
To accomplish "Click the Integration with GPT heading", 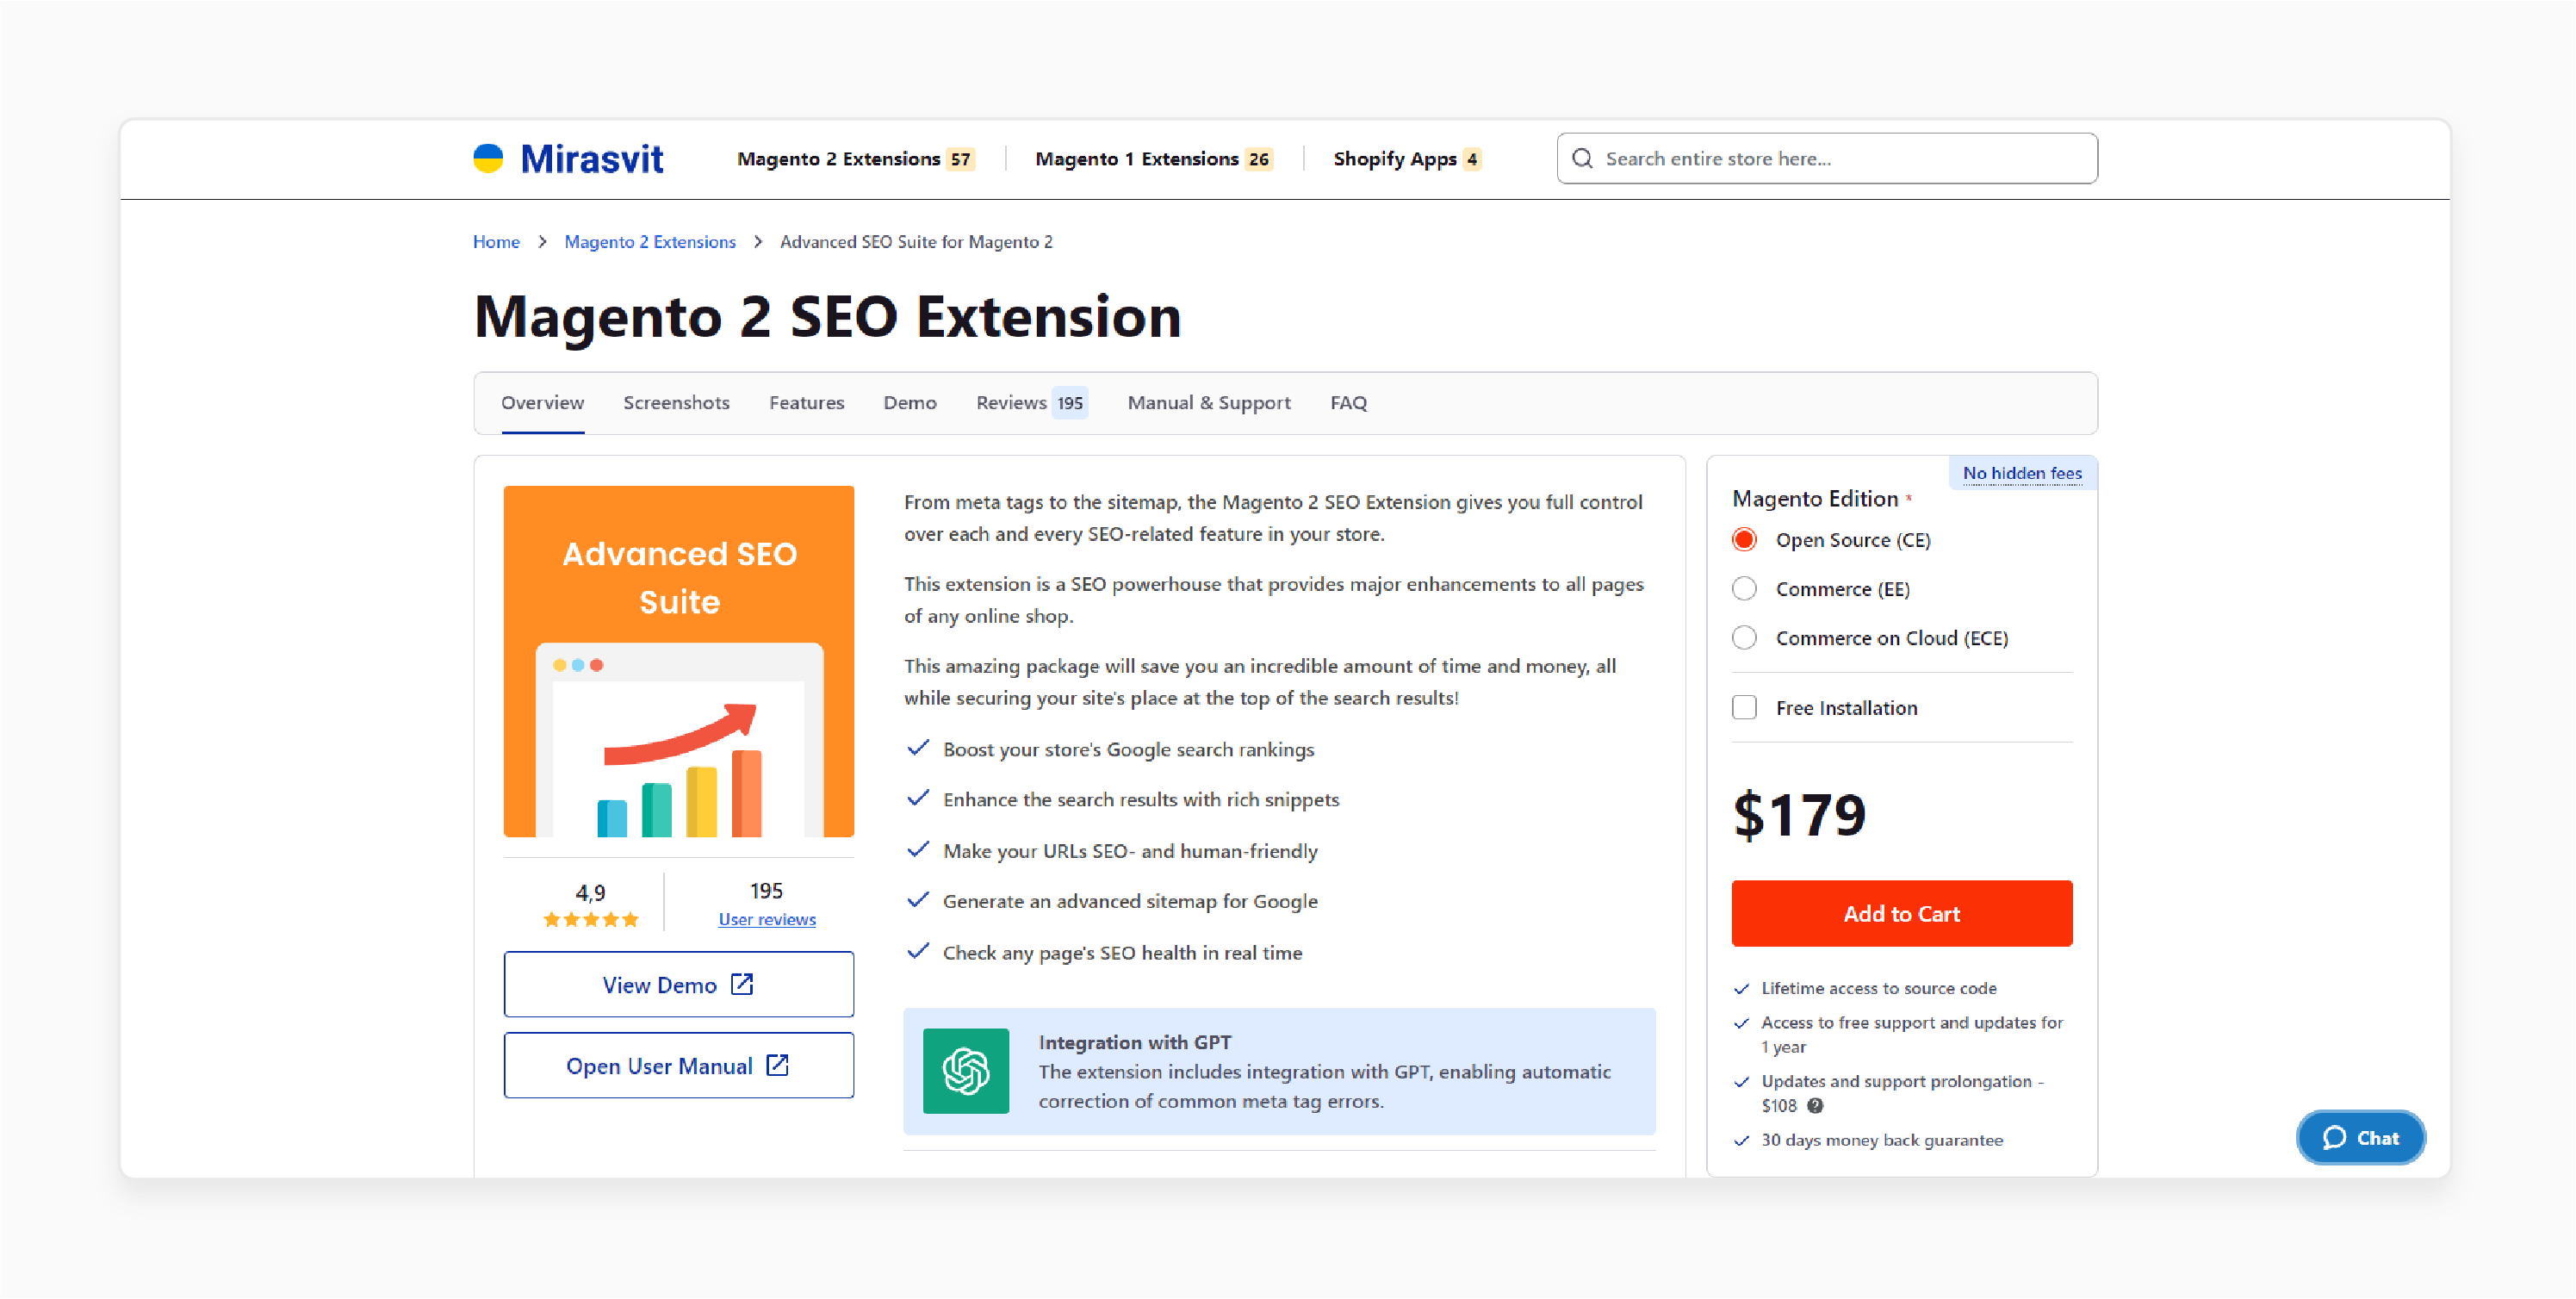I will pos(1135,1042).
